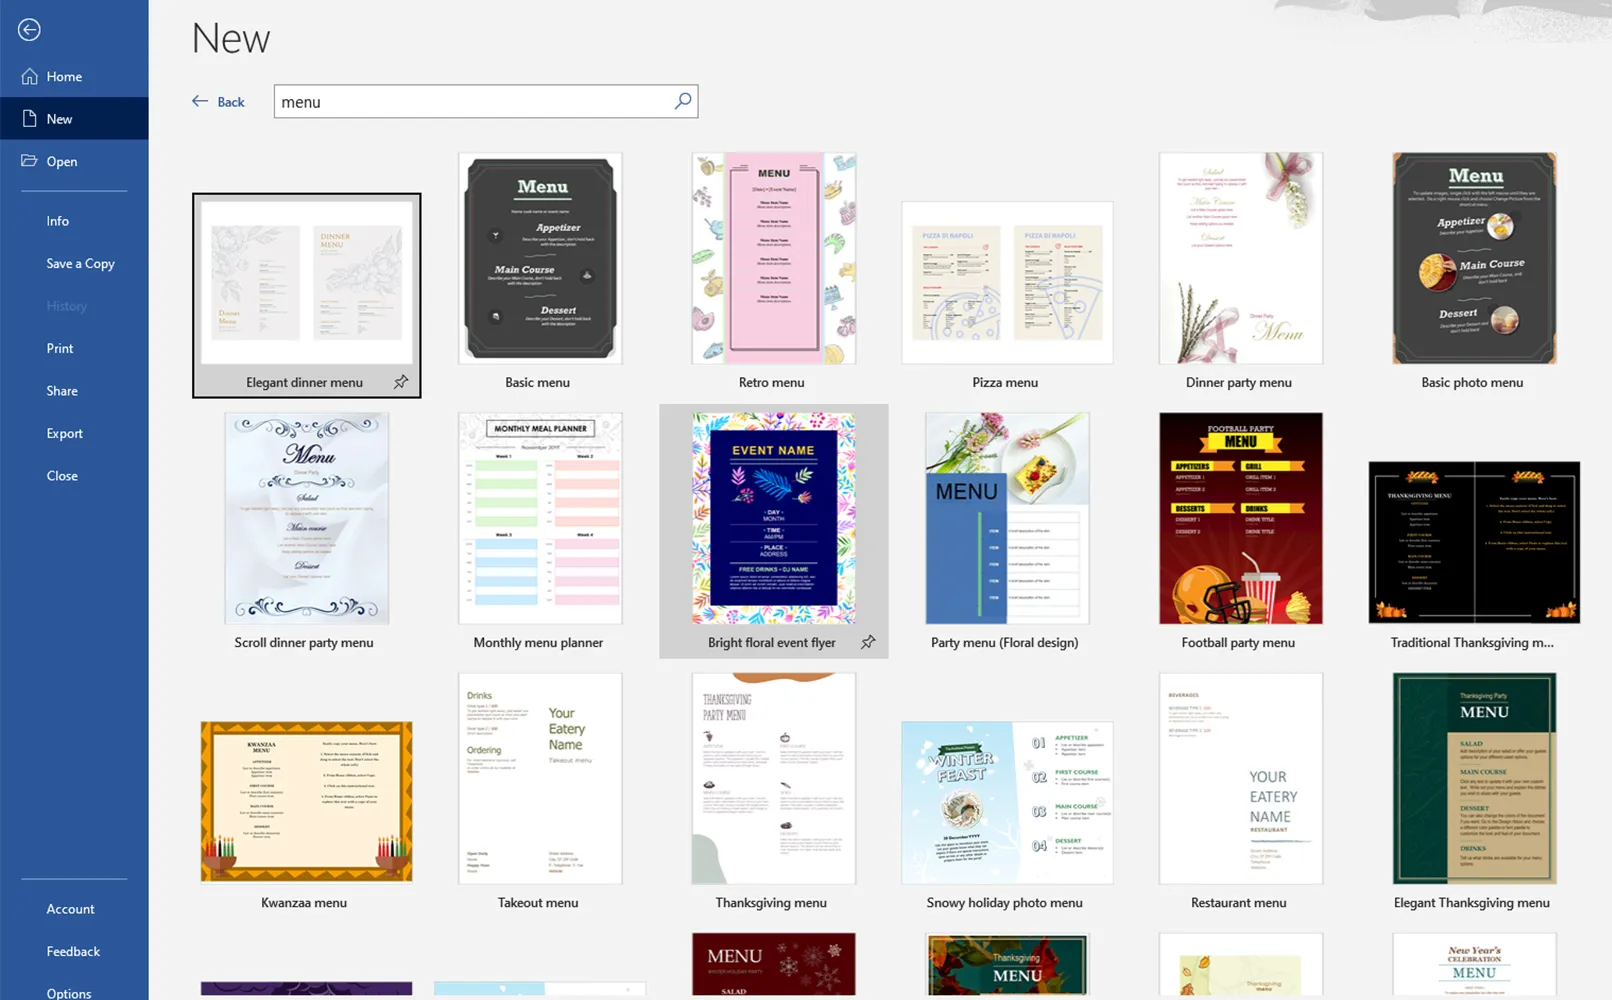Open Options in the sidebar
The height and width of the screenshot is (1000, 1612).
[x=69, y=993]
